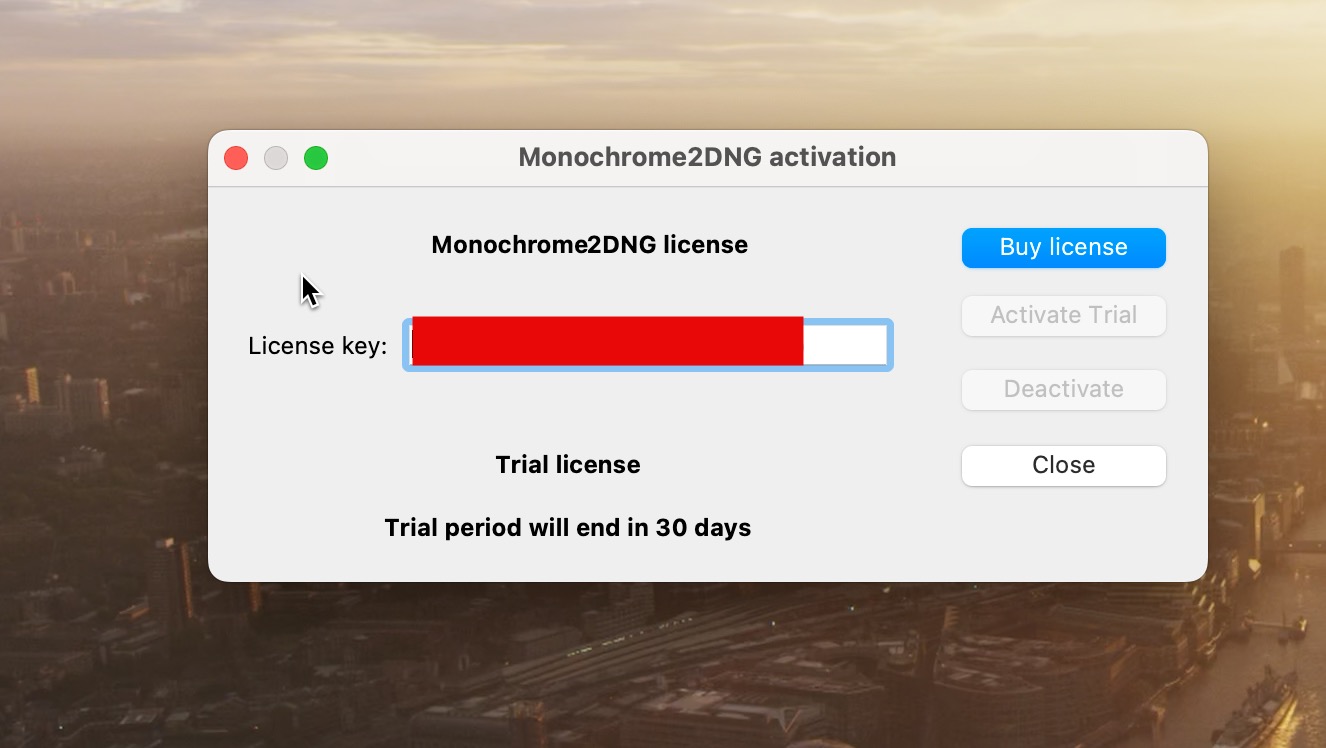Select the Monochrome2DNG license heading text
The image size is (1326, 748).
pyautogui.click(x=589, y=245)
